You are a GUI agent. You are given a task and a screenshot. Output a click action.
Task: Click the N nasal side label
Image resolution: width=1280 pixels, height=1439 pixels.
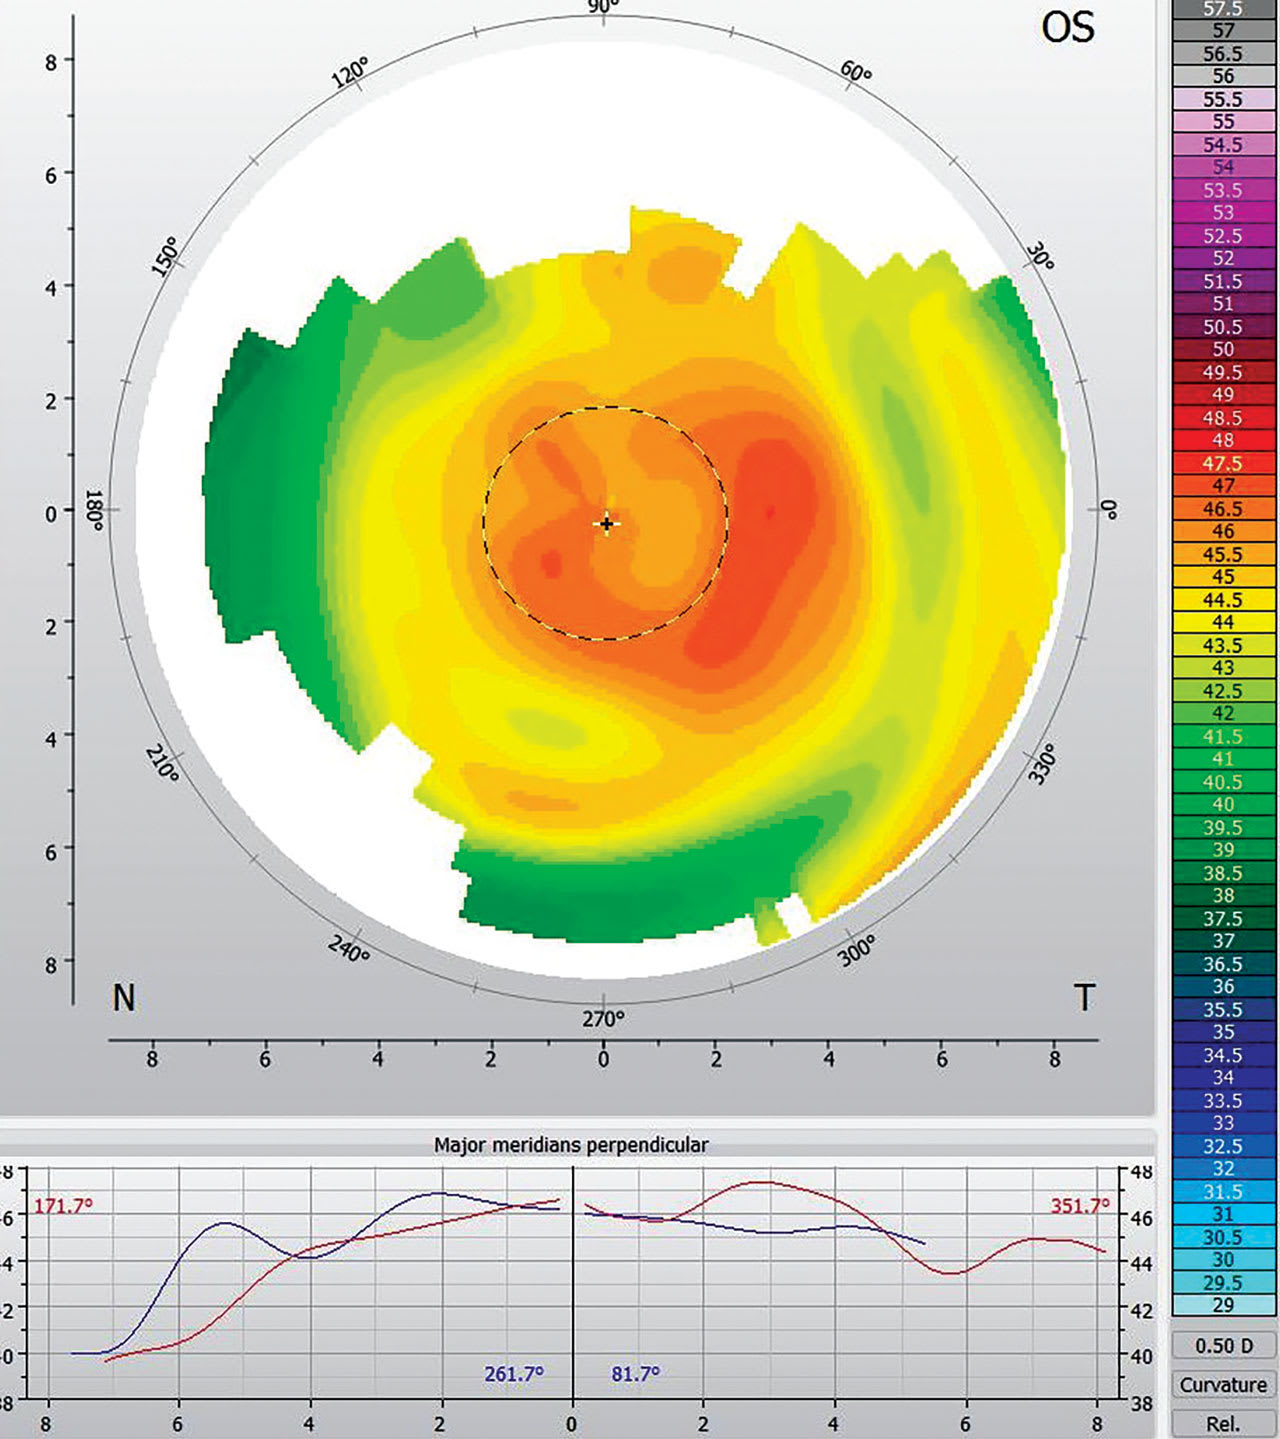click(x=124, y=998)
